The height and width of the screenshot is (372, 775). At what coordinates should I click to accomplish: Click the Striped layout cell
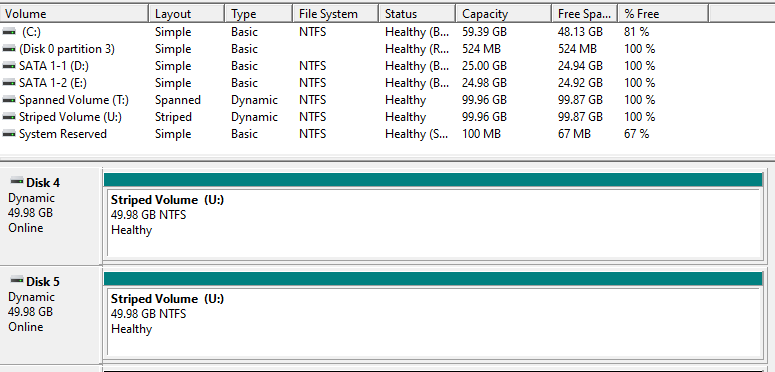[x=173, y=117]
